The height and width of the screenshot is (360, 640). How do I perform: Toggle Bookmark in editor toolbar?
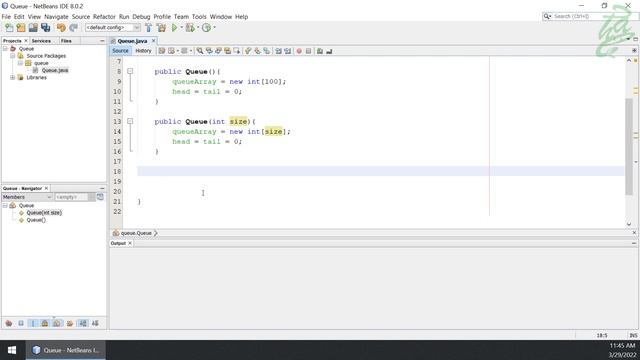point(267,51)
